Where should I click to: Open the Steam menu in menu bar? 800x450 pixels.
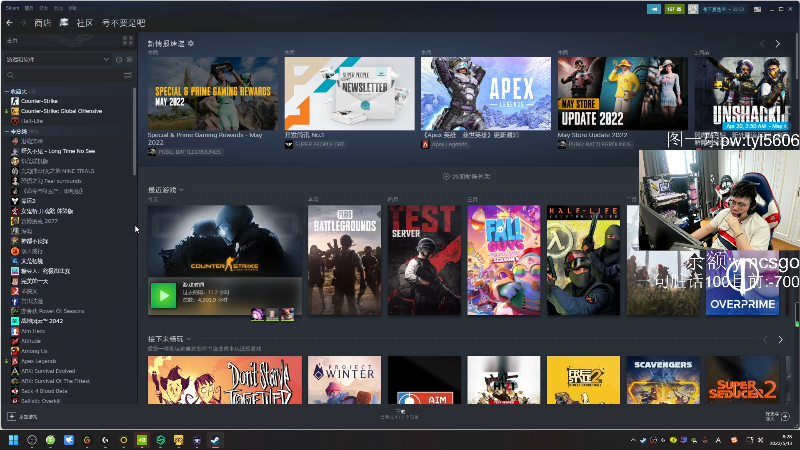point(12,8)
